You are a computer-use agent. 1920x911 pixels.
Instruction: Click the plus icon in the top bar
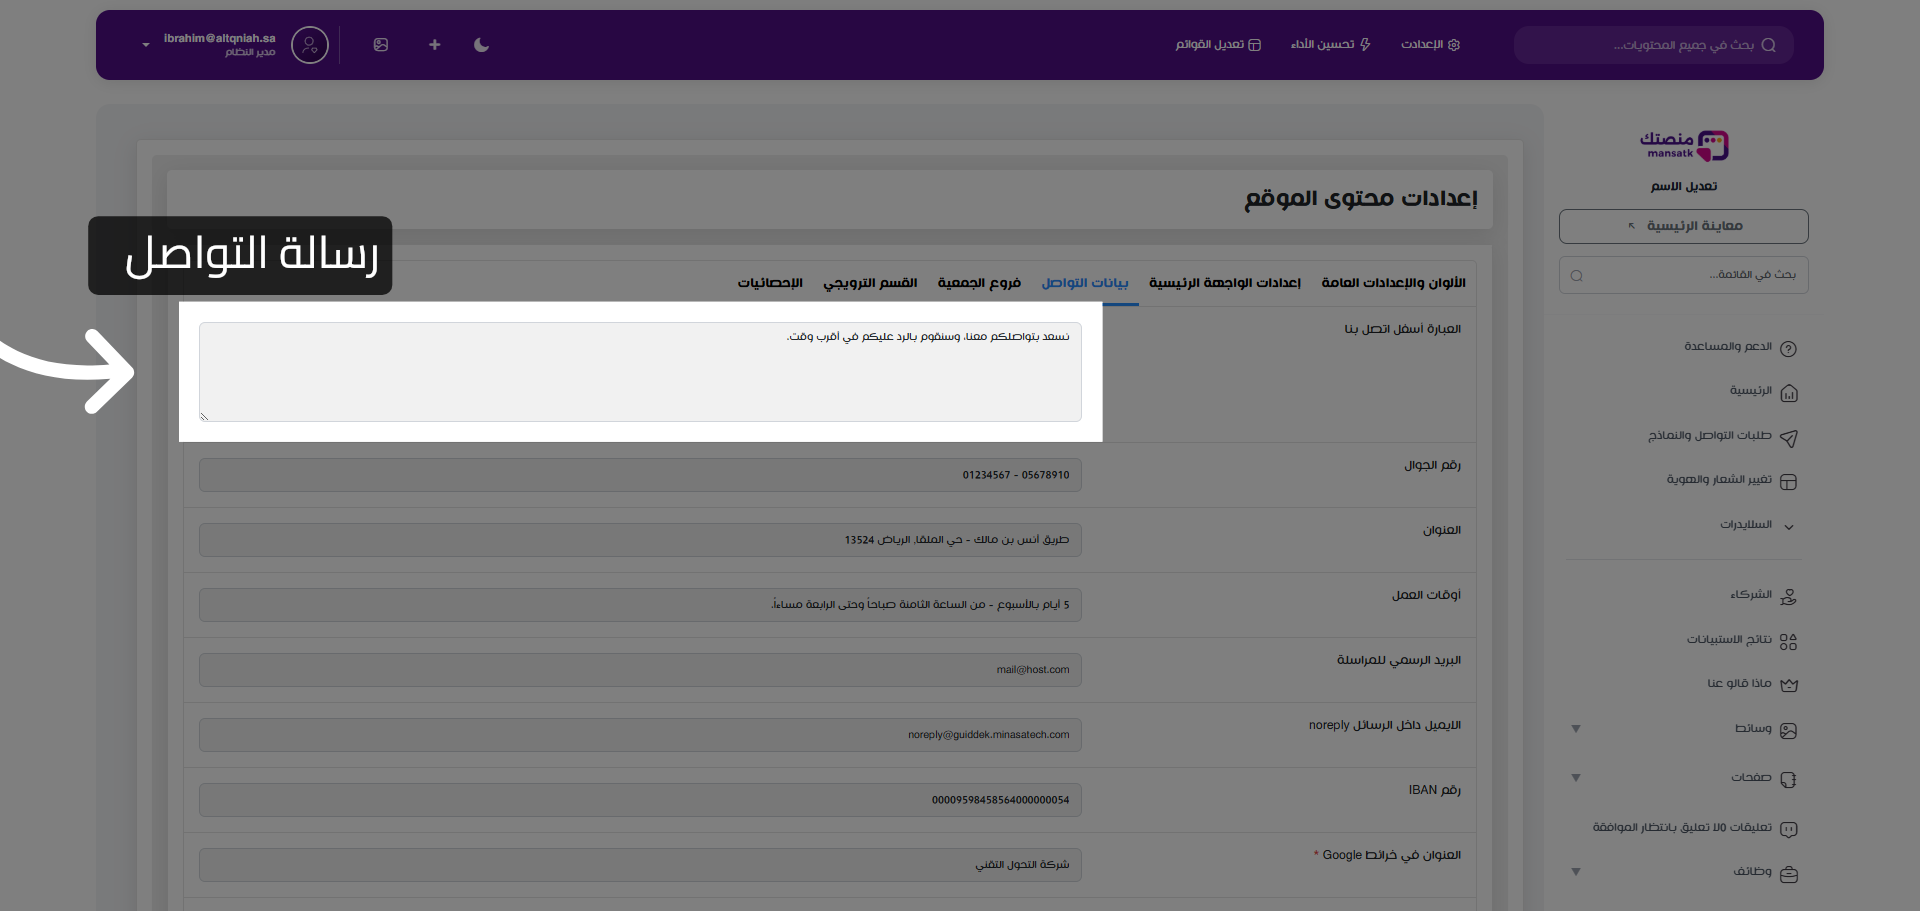pyautogui.click(x=434, y=45)
